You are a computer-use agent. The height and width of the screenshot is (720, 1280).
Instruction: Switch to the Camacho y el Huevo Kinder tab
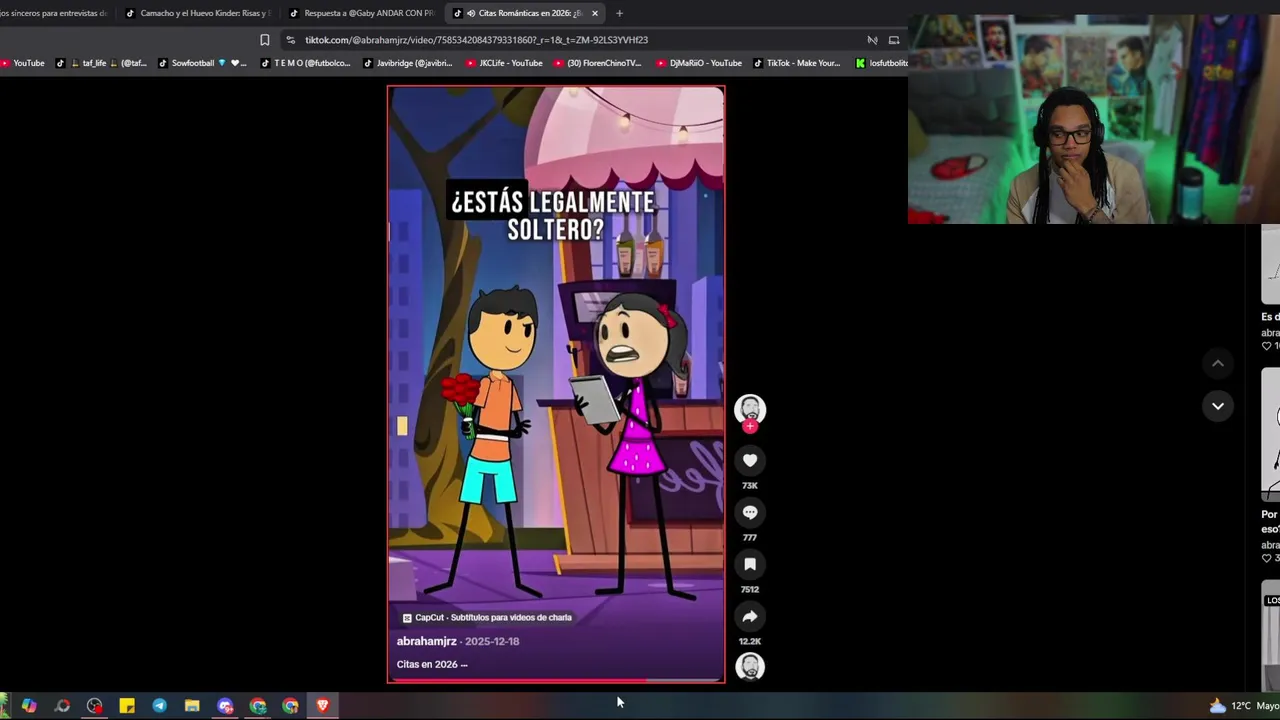(x=198, y=13)
